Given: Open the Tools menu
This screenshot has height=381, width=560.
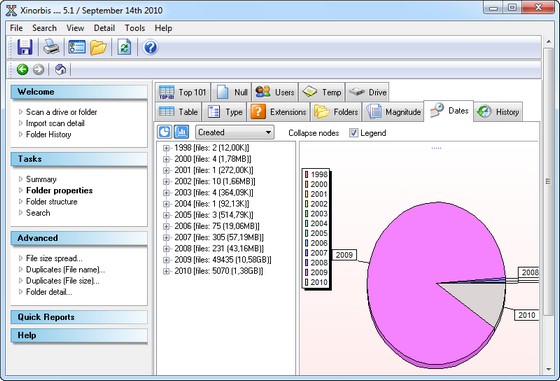Looking at the screenshot, I should pyautogui.click(x=135, y=28).
